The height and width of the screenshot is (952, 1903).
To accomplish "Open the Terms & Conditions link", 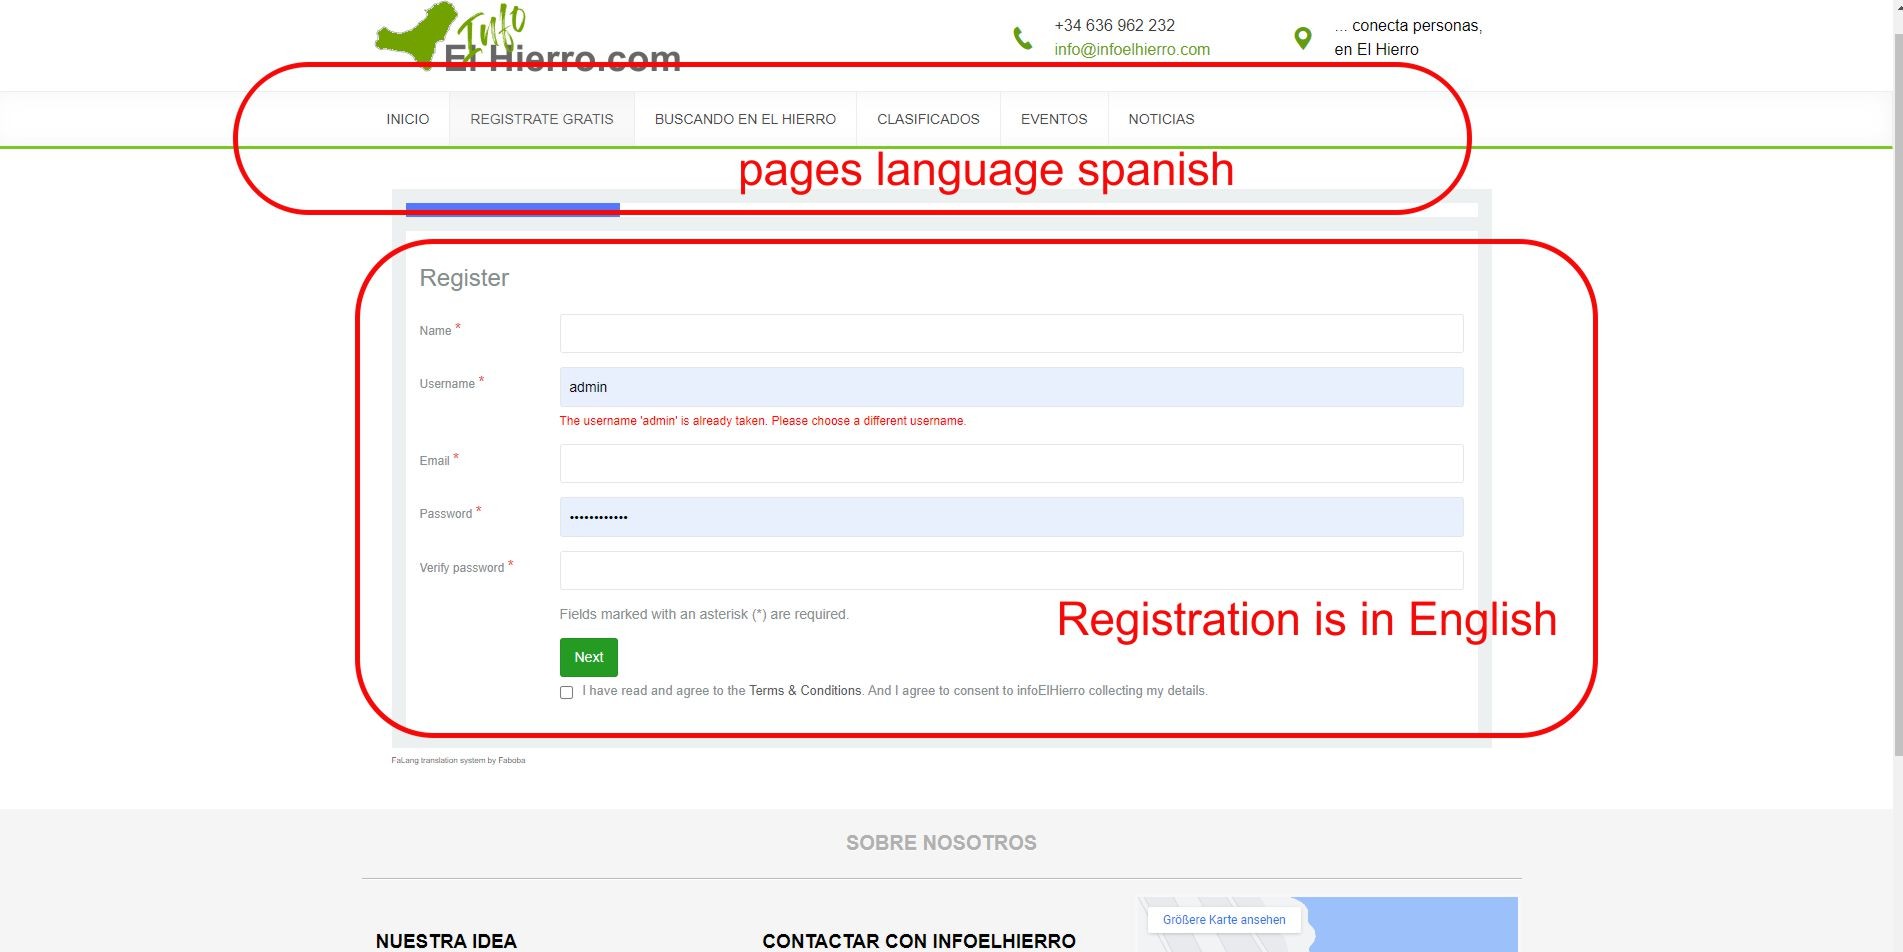I will pyautogui.click(x=805, y=691).
